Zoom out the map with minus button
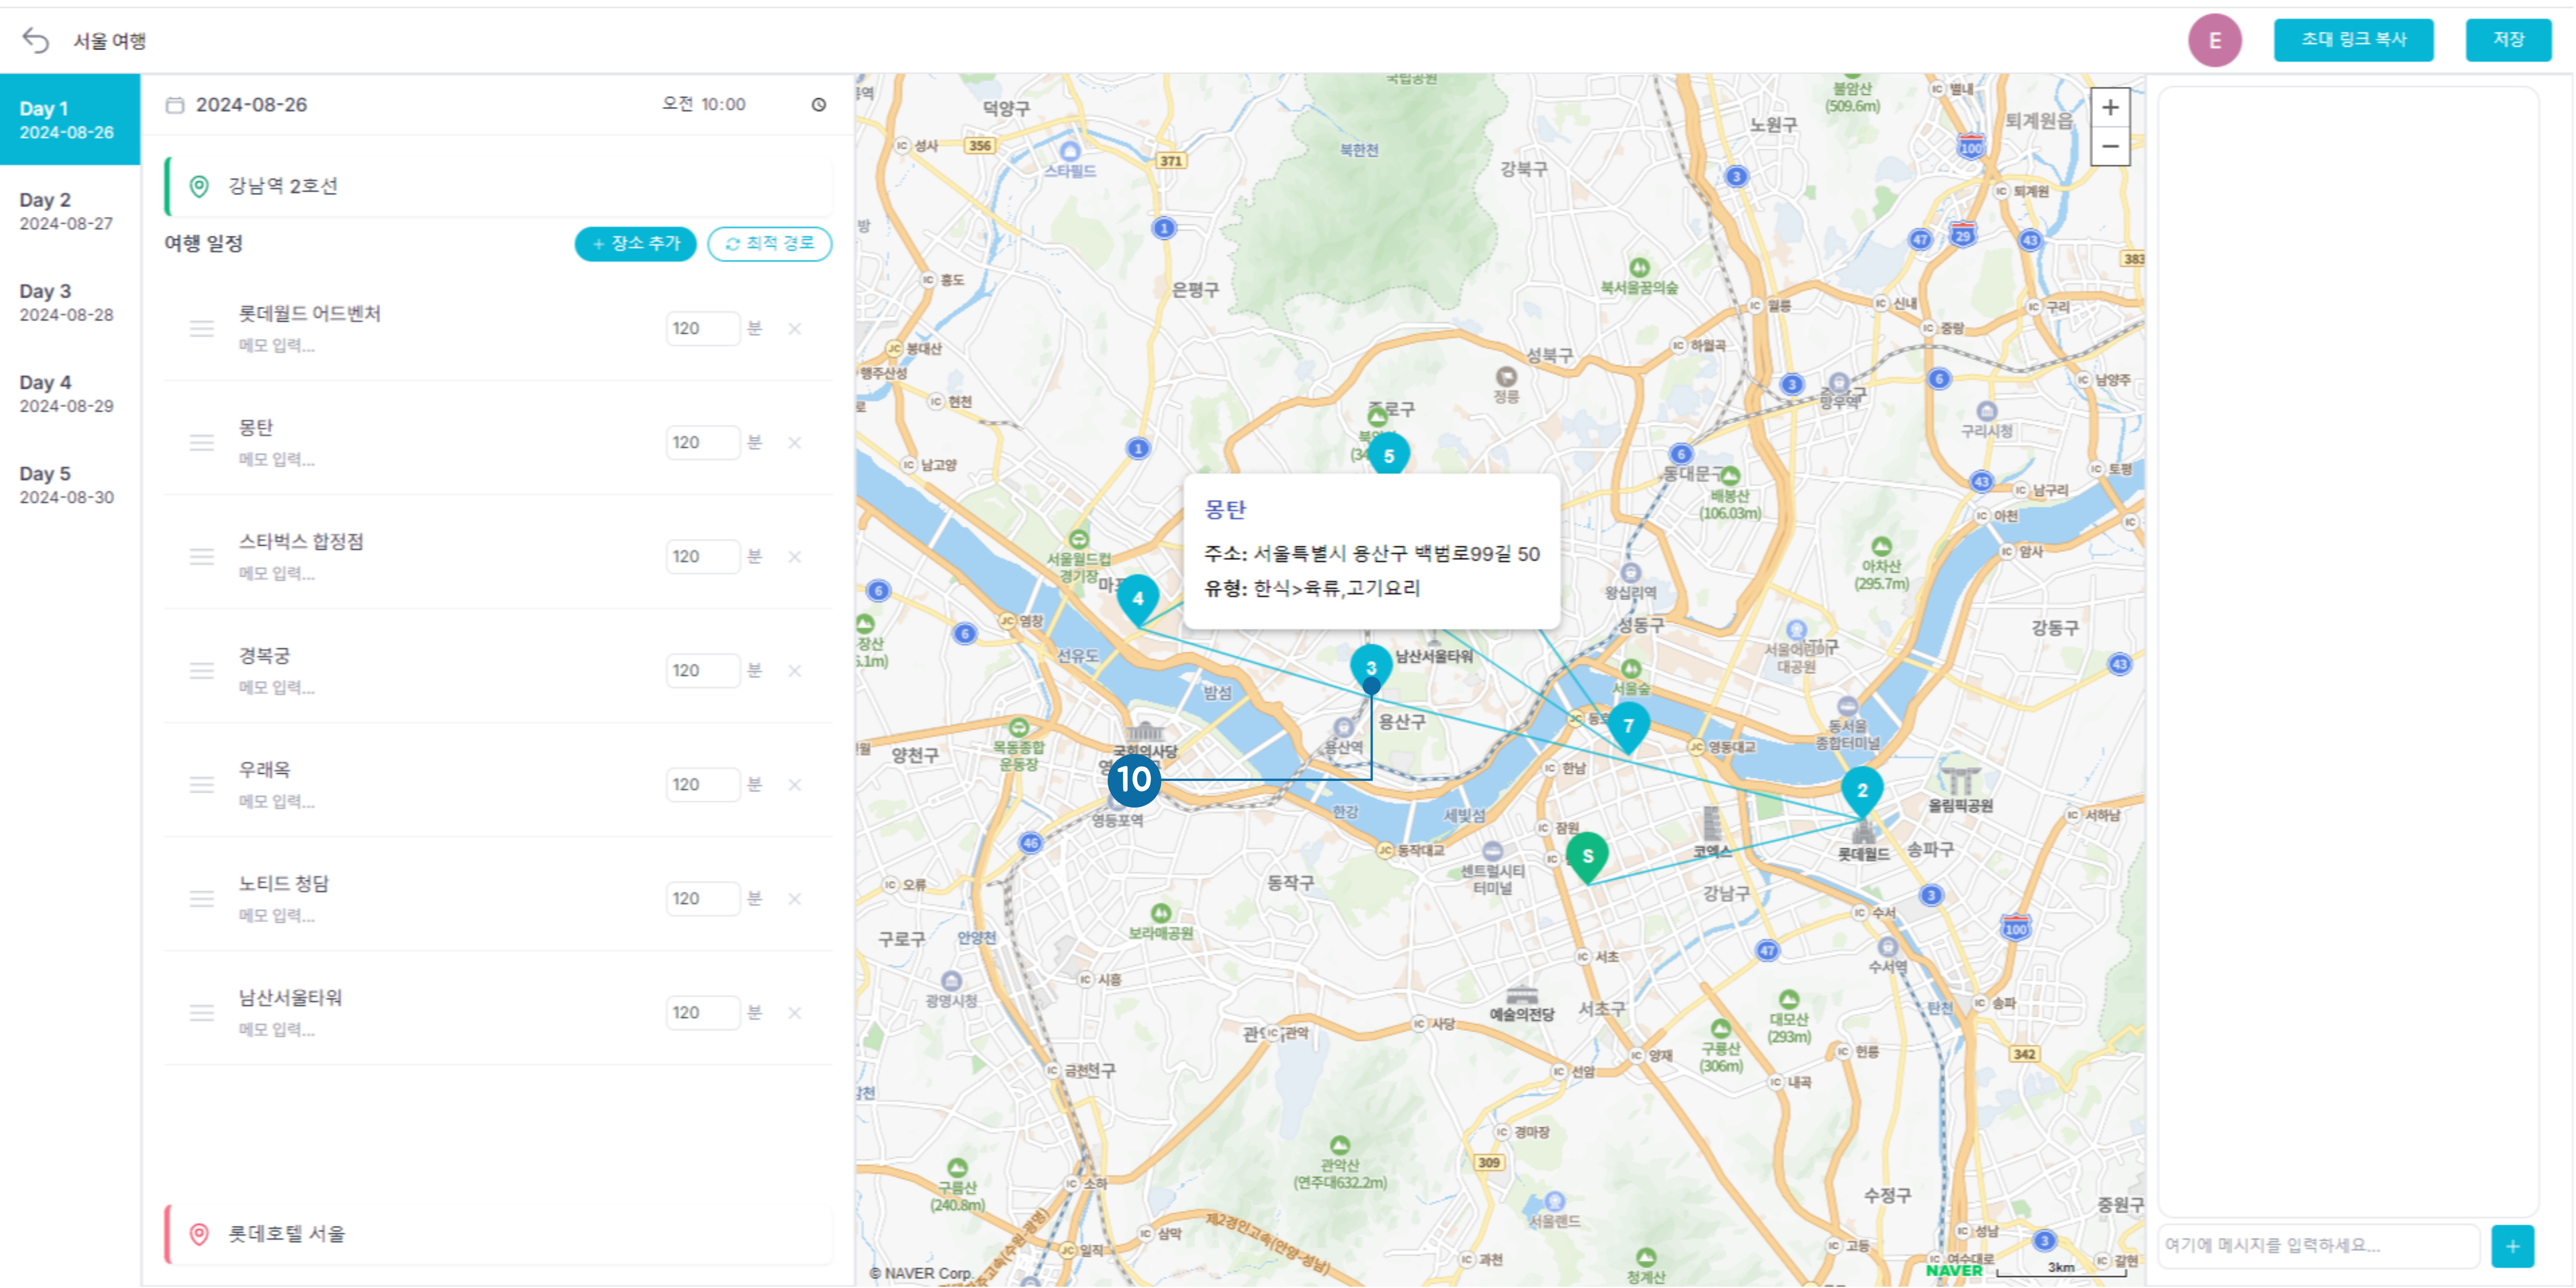Screen dimensions: 2576x1288 [2110, 146]
